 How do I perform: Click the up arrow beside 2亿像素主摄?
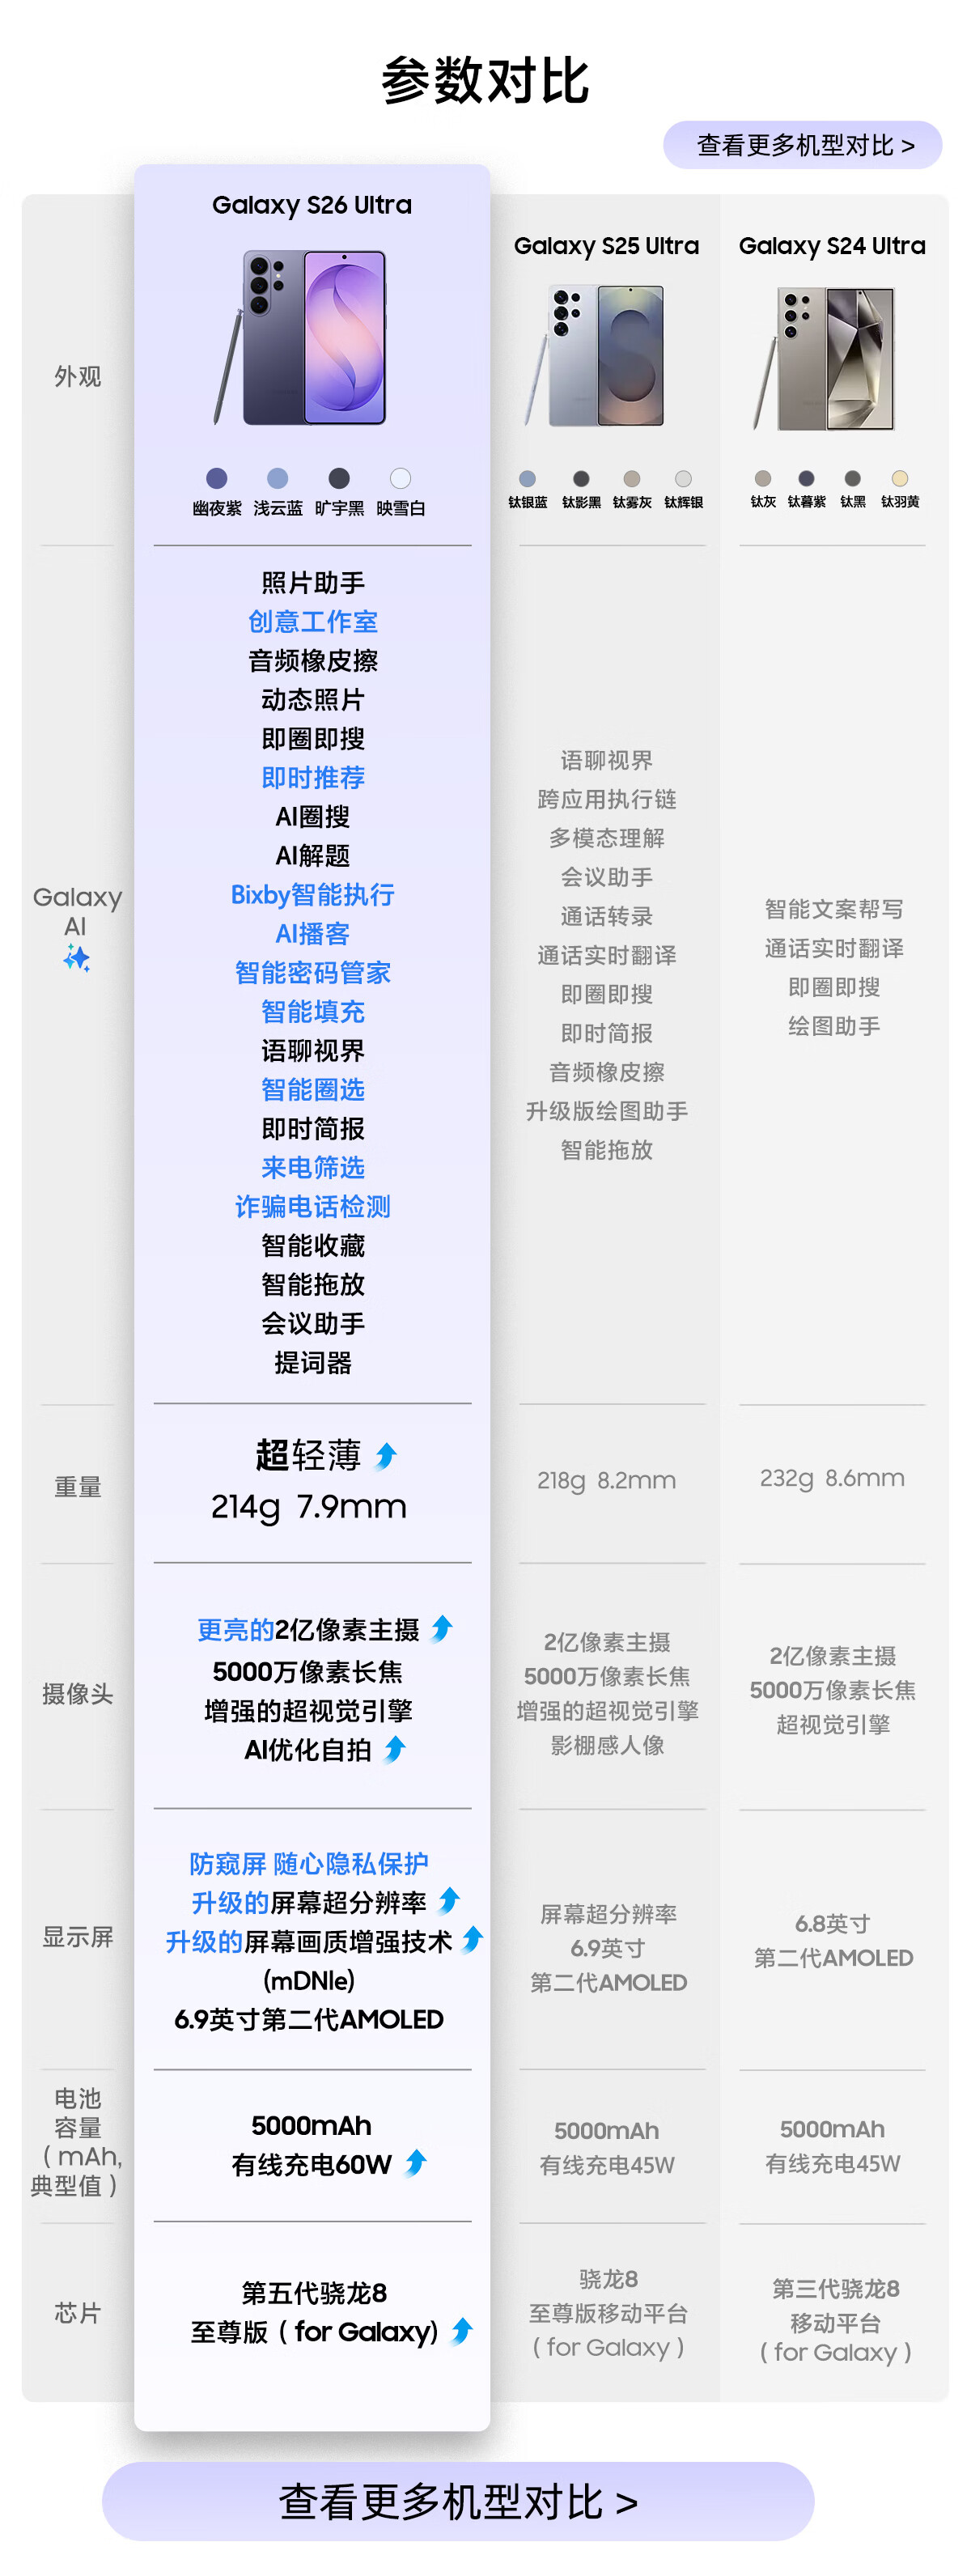coord(441,1629)
